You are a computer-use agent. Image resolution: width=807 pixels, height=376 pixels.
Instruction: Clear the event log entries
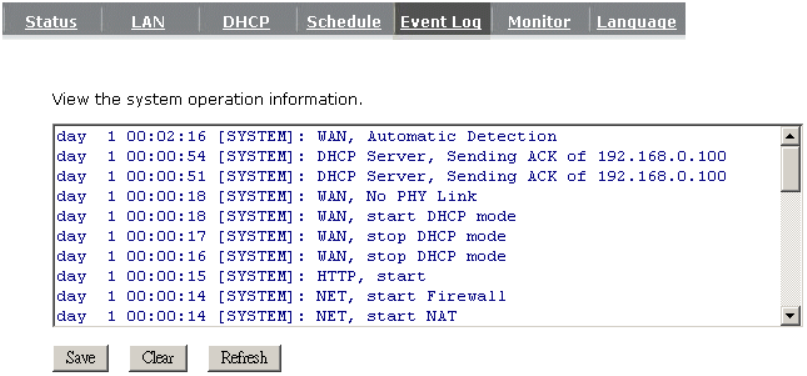click(157, 357)
